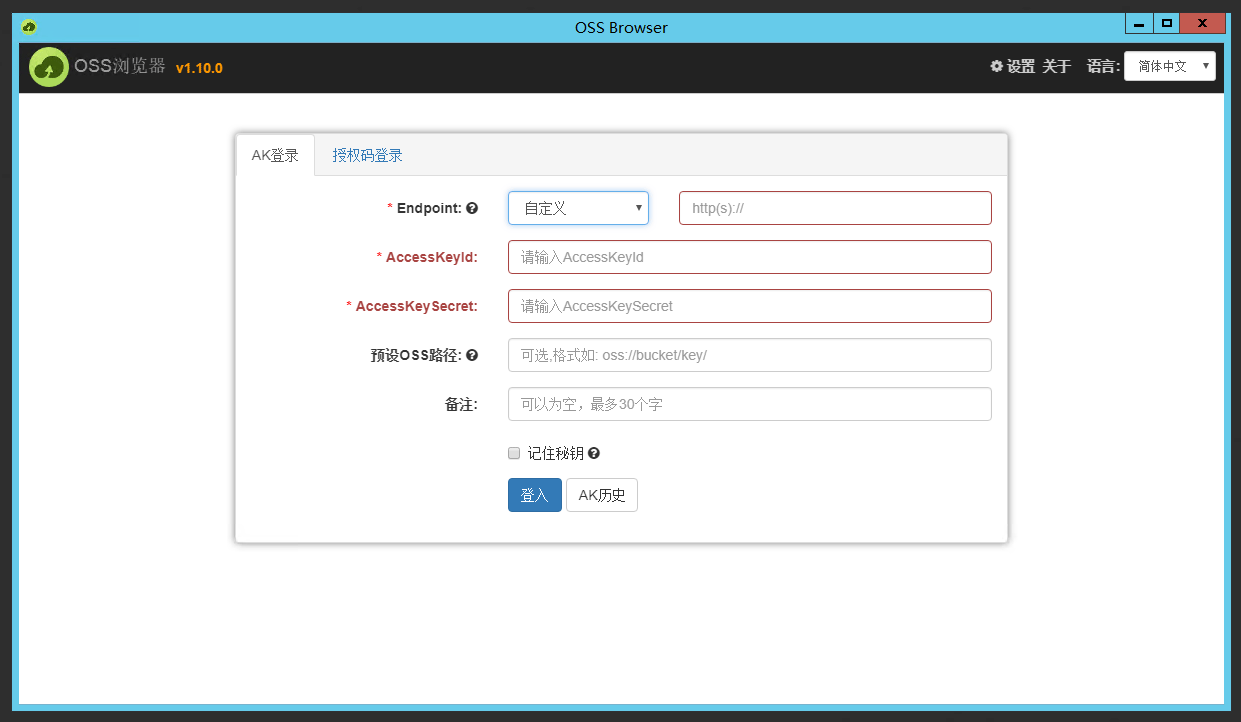The image size is (1241, 722).
Task: Click the preset OSS path help icon
Action: click(472, 355)
